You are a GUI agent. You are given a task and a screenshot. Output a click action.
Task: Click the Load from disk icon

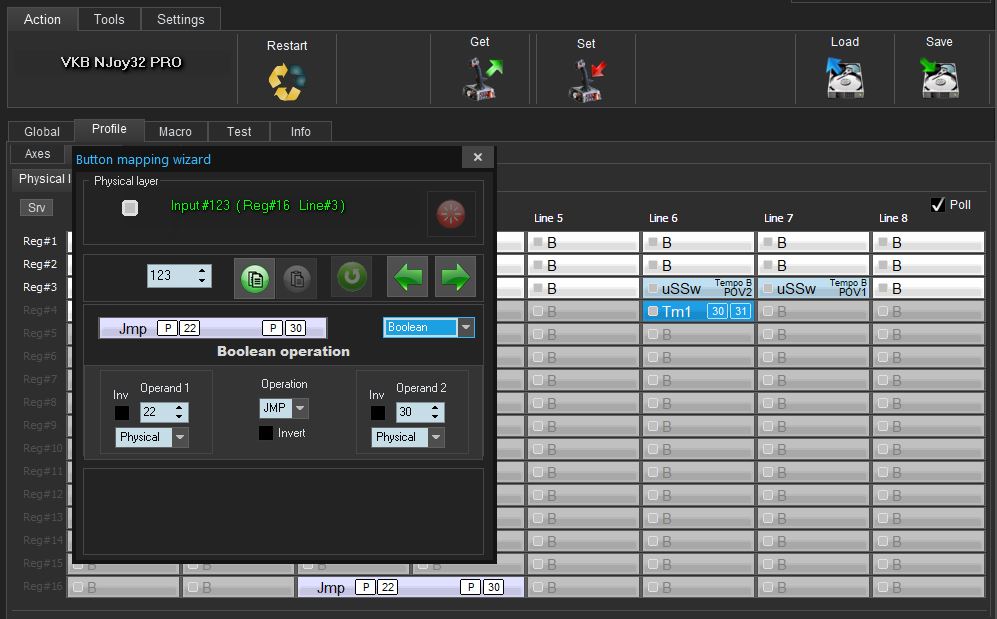point(844,78)
